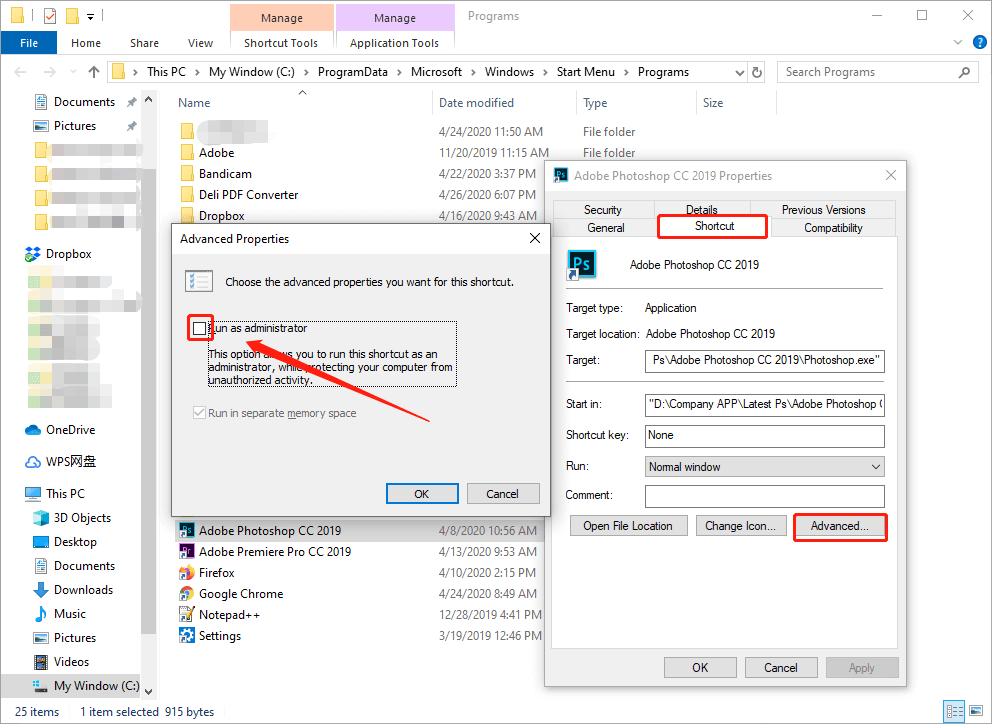Open Help via the blue question mark
992x724 pixels.
(x=979, y=42)
